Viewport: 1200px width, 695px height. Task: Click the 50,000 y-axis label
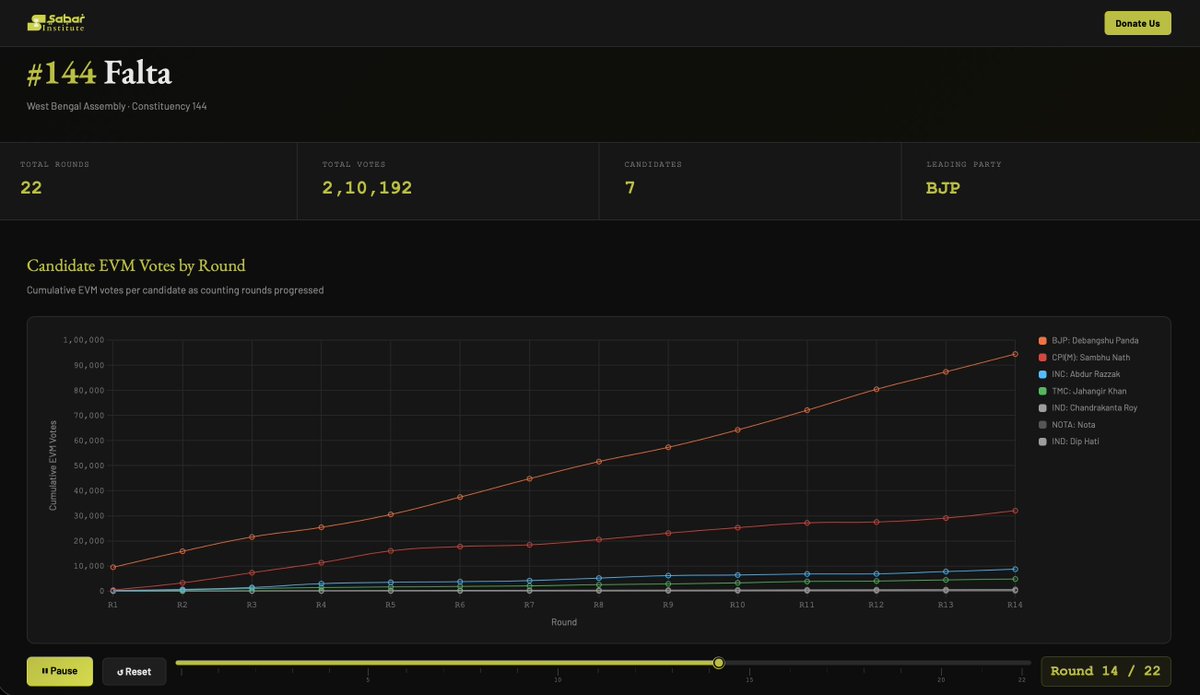[87, 465]
